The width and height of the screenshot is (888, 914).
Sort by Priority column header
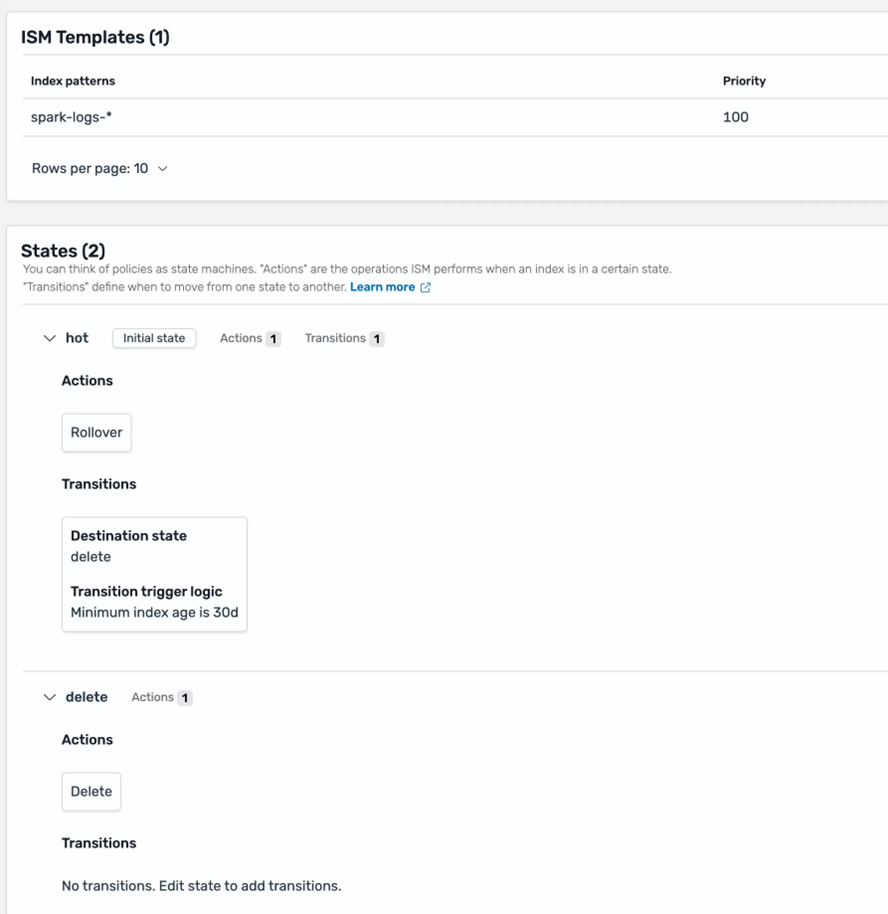tap(744, 81)
